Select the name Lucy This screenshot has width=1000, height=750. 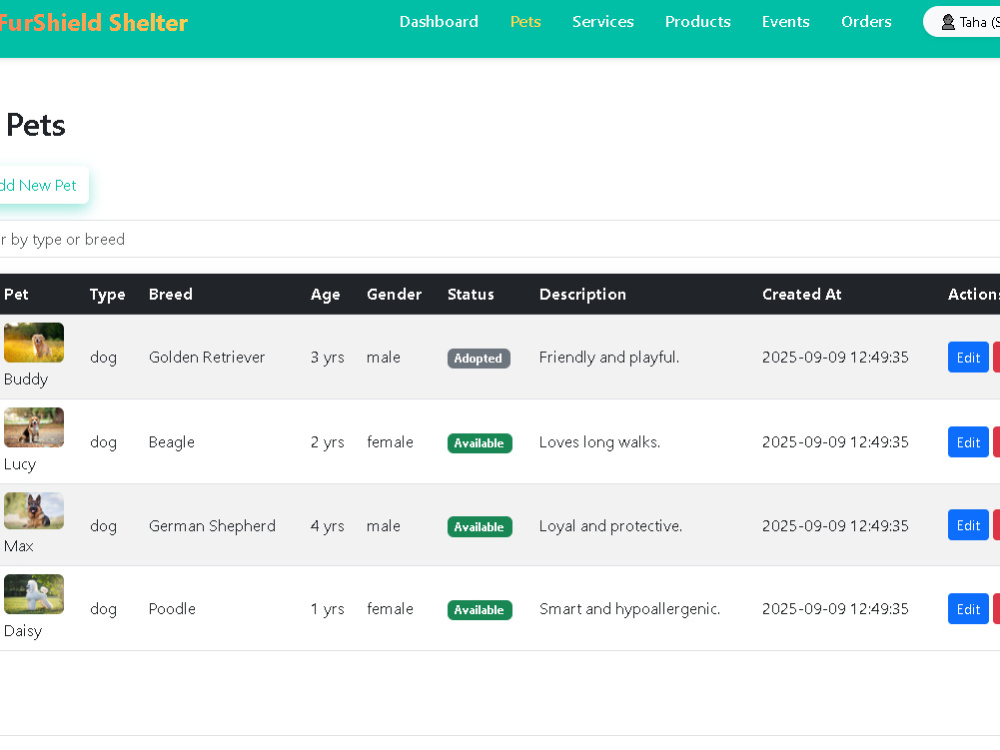pos(20,464)
